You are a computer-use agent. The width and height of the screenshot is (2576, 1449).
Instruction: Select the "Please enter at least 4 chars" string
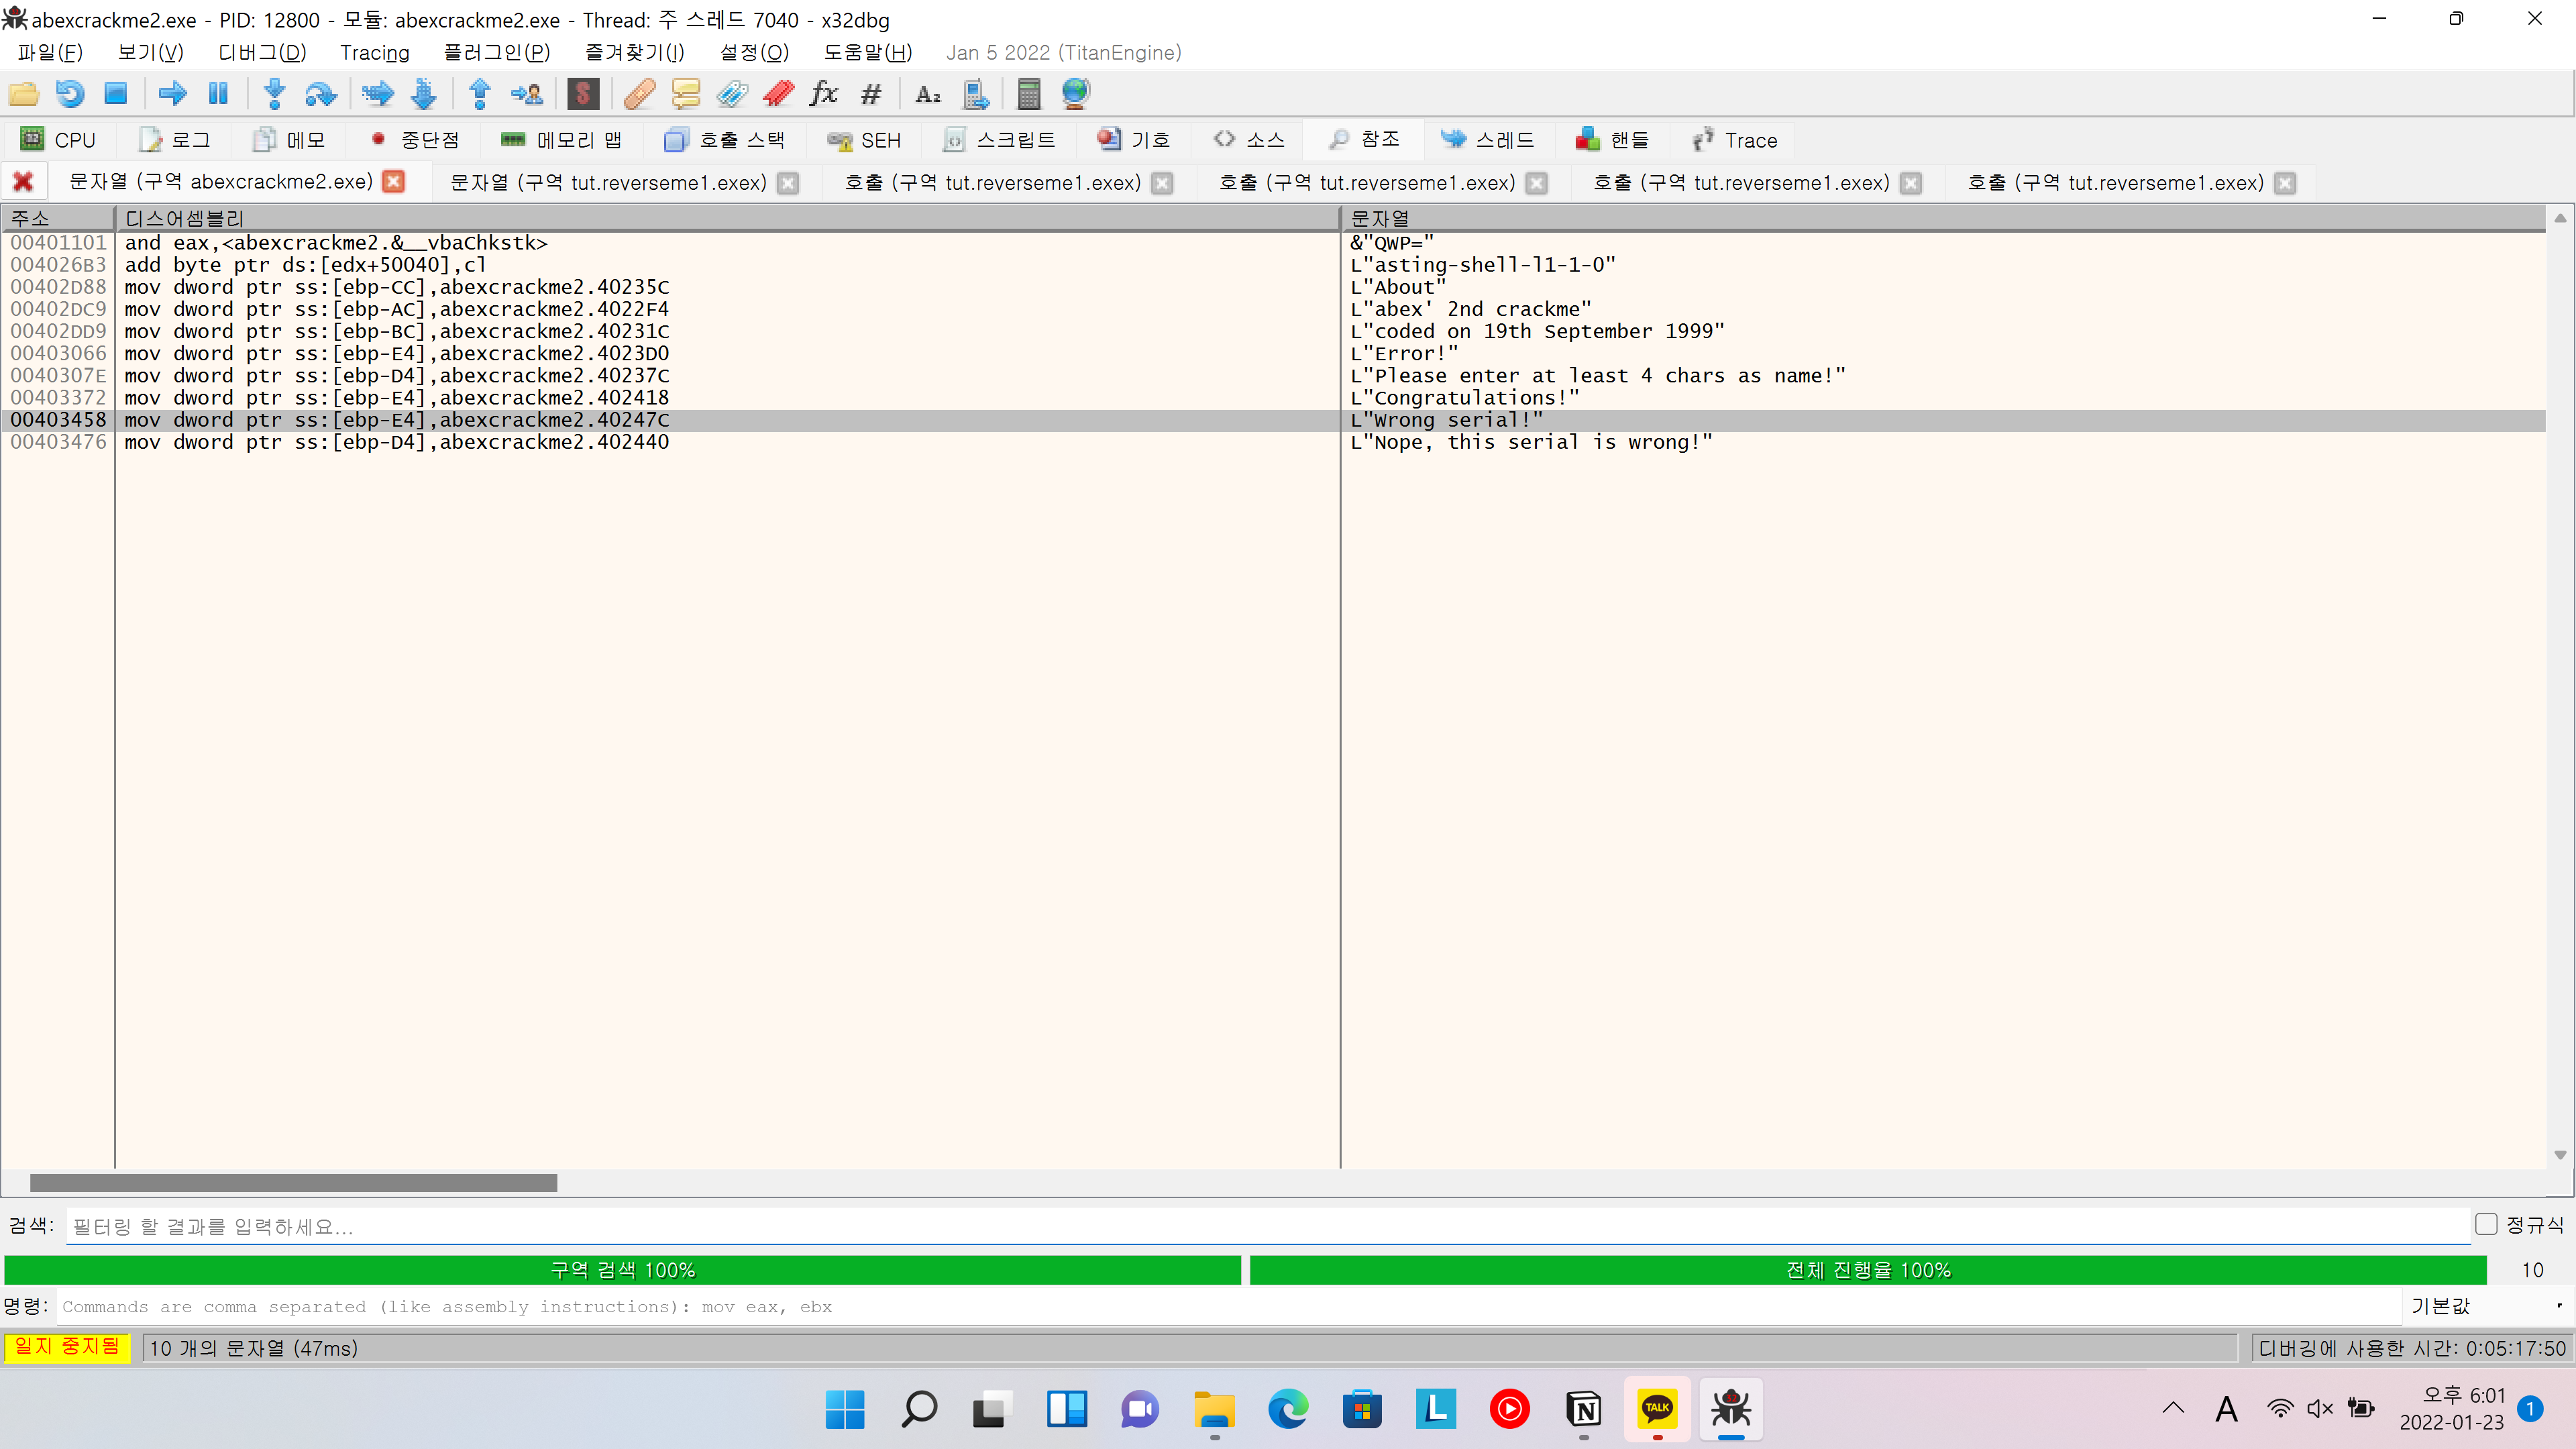pyautogui.click(x=1598, y=376)
